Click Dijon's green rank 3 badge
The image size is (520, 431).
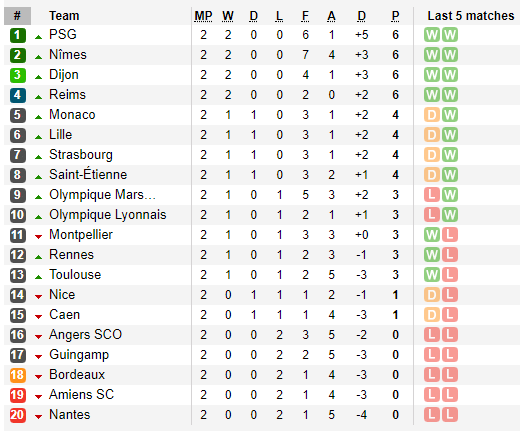18,75
